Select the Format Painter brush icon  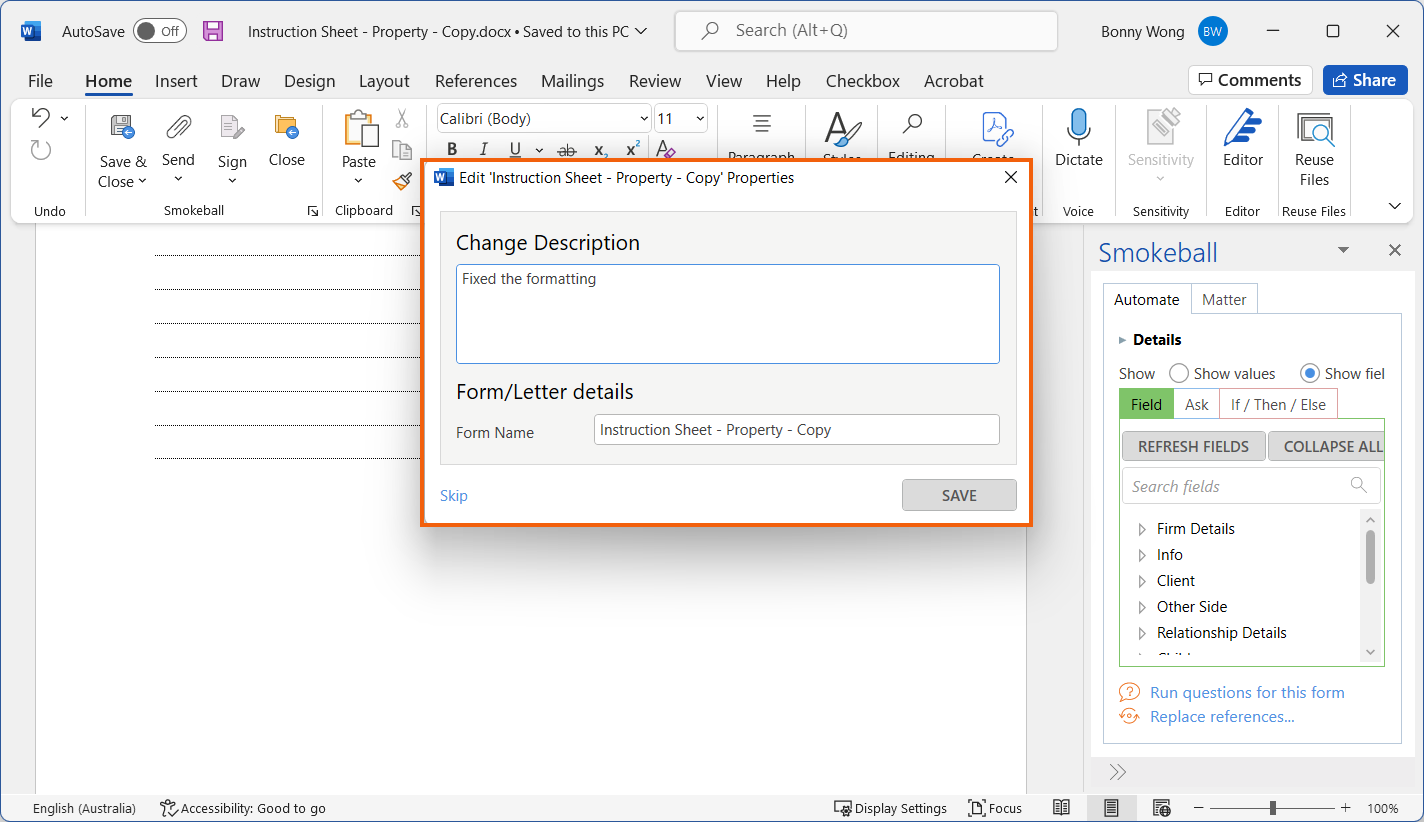click(x=402, y=180)
